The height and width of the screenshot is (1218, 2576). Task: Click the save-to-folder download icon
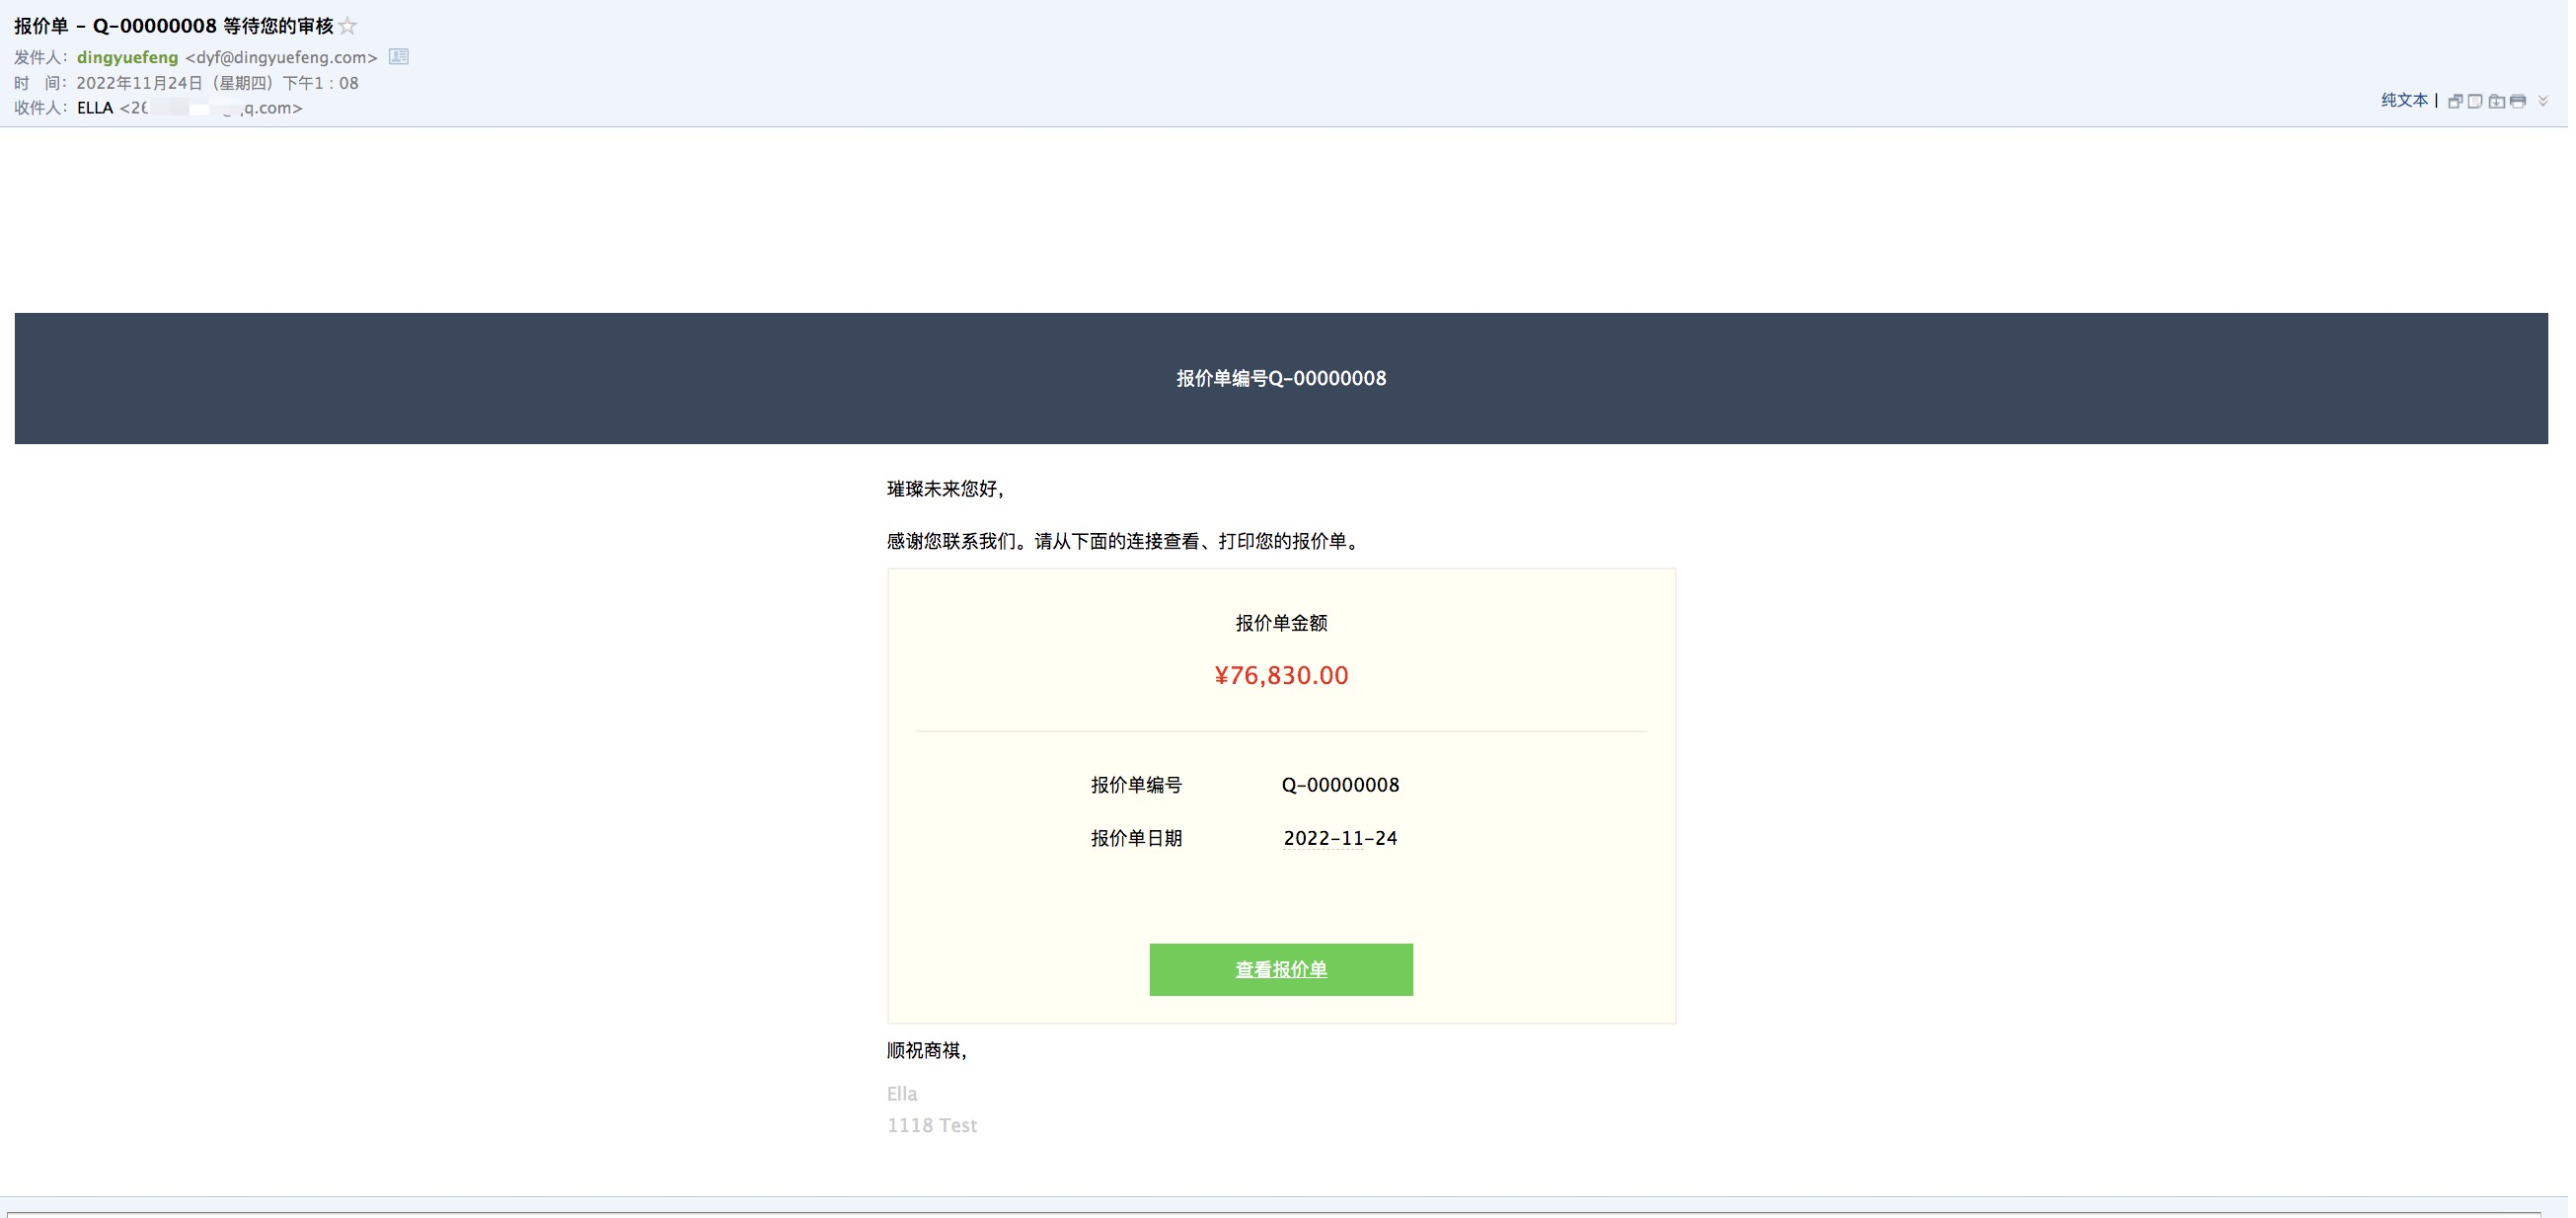pos(2497,101)
